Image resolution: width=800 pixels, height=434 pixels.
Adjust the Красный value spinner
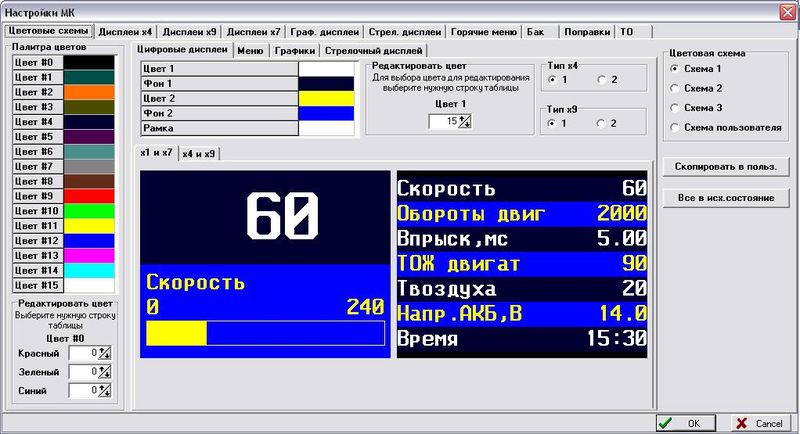coord(103,353)
